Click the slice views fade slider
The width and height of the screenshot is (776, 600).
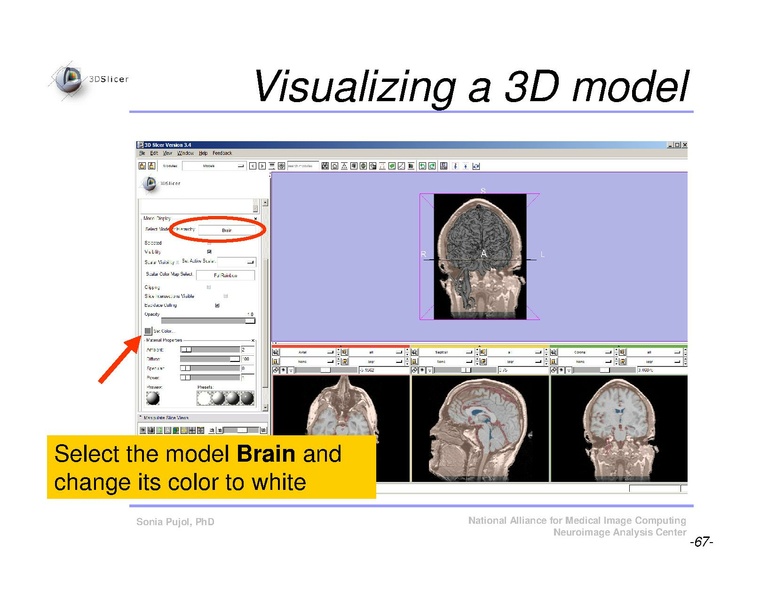pyautogui.click(x=242, y=430)
